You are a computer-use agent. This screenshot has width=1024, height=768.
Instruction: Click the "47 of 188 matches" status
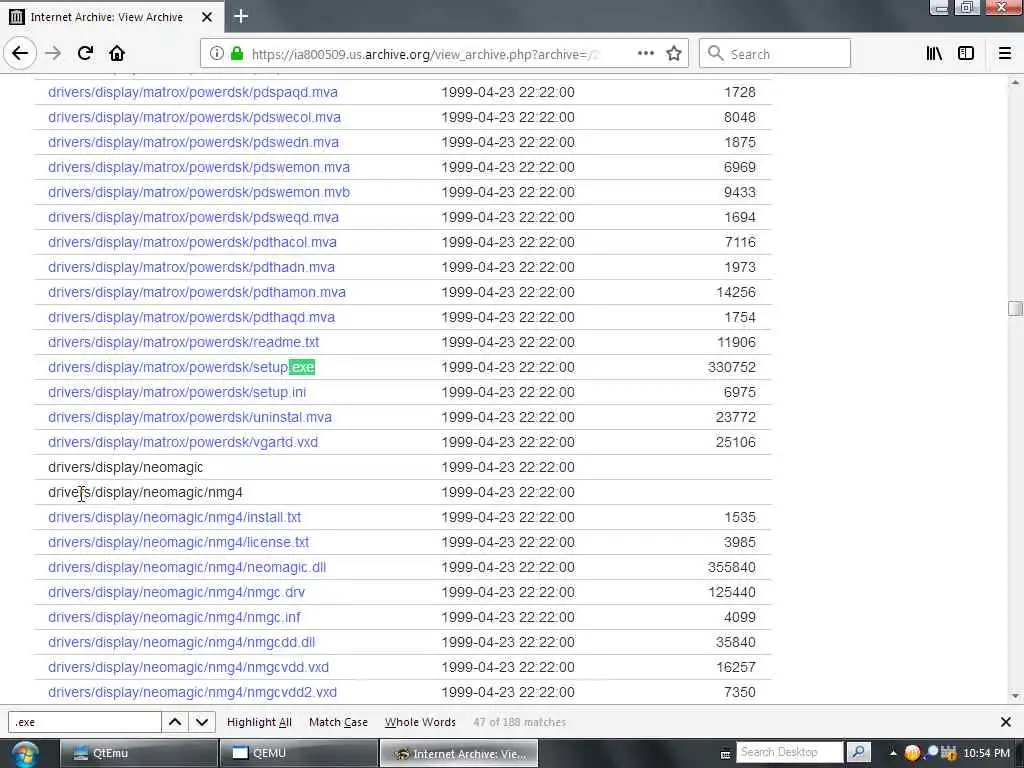pos(519,722)
